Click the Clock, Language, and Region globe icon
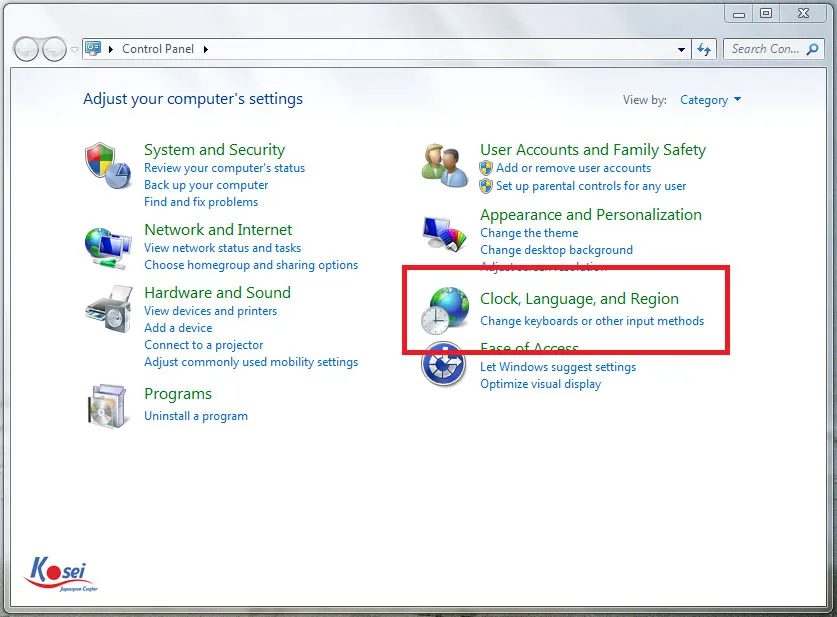This screenshot has height=617, width=837. [x=444, y=311]
